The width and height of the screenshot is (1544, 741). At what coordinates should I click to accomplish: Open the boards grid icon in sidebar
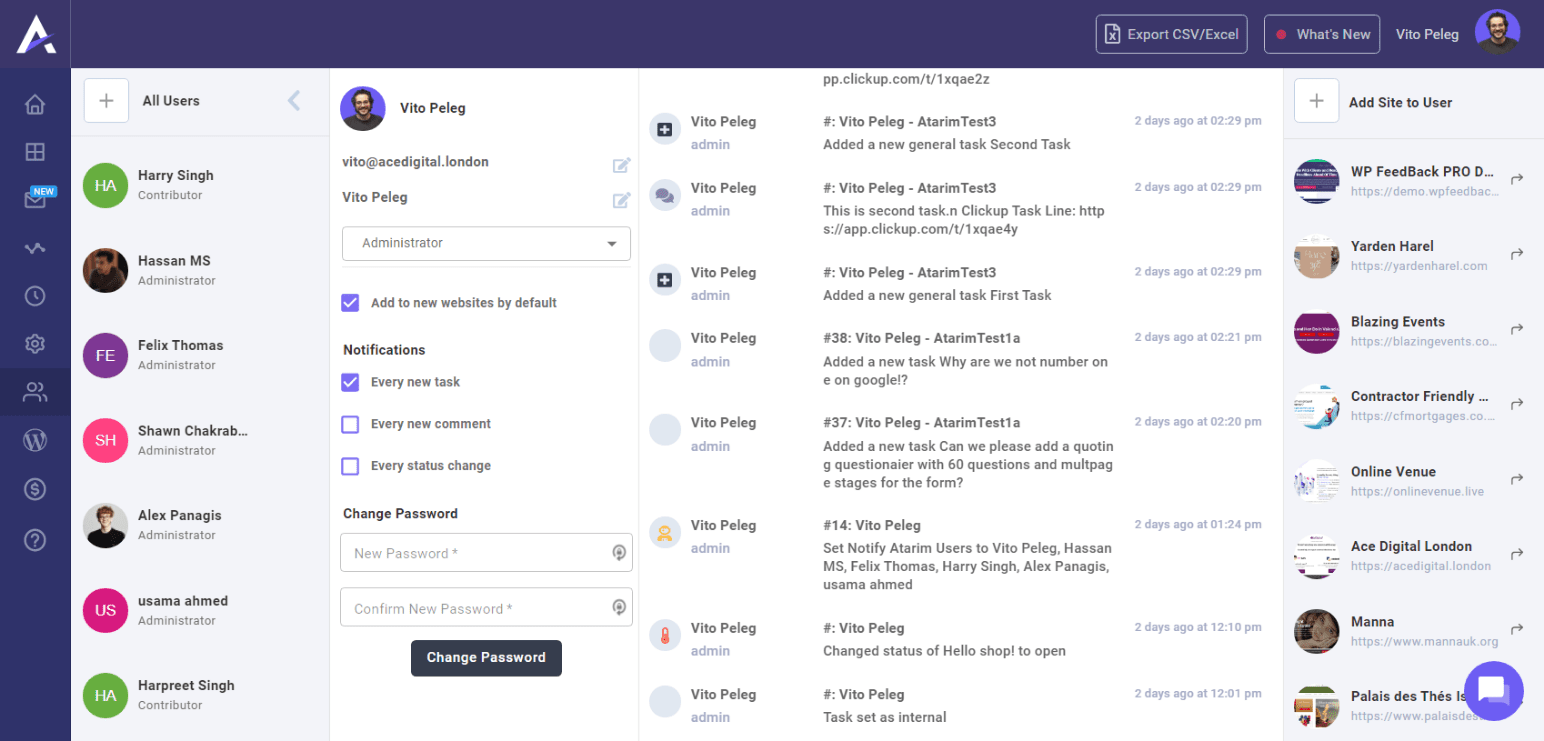coord(35,152)
